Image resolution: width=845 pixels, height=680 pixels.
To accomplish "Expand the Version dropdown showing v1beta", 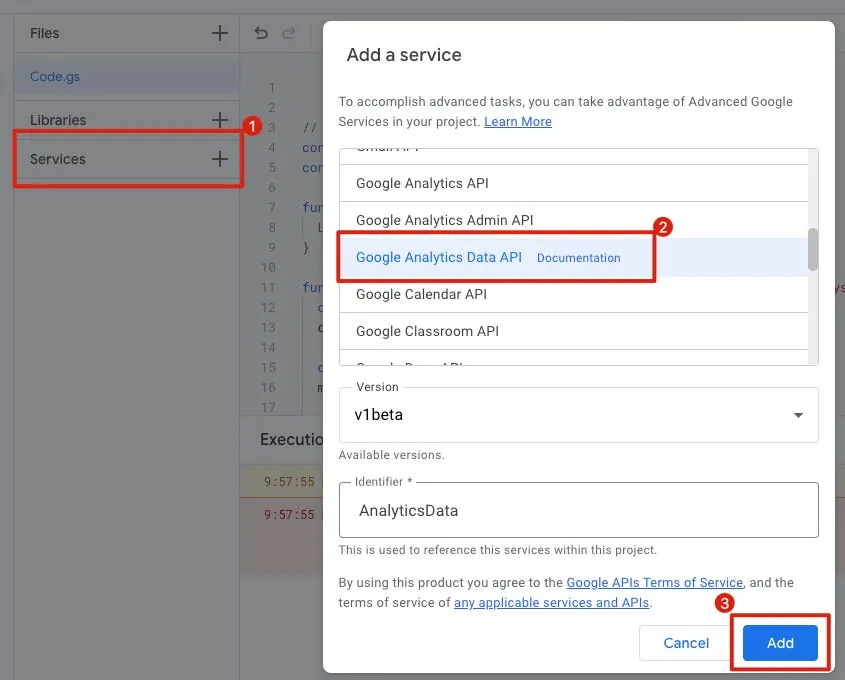I will pos(578,415).
